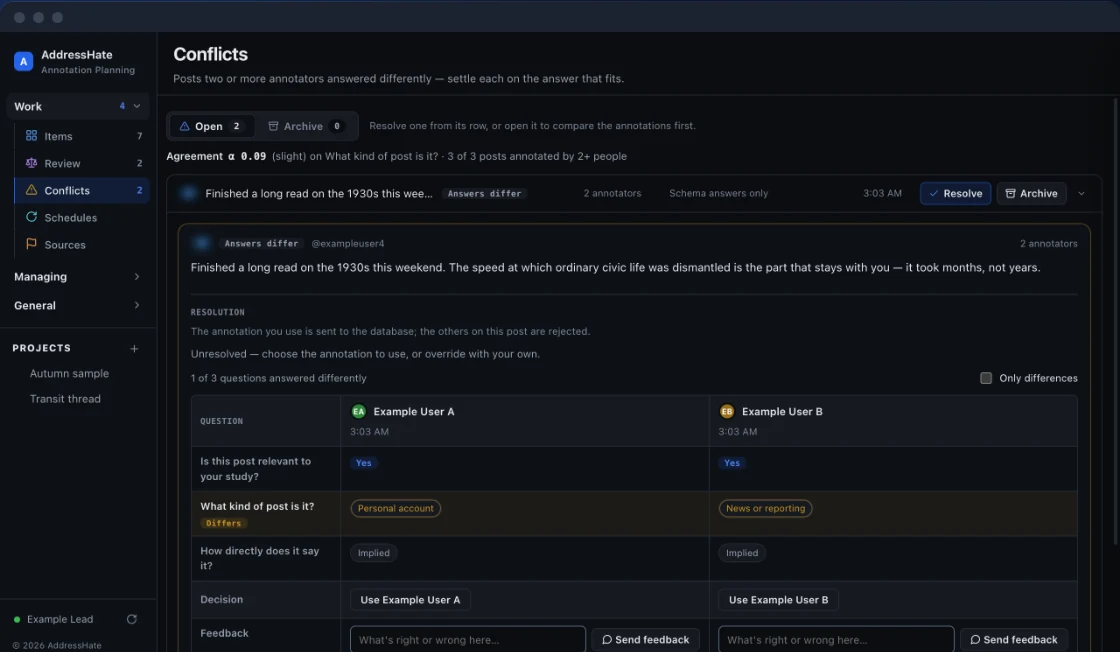This screenshot has width=1120, height=652.
Task: Select Personal account answer chip
Action: tap(396, 508)
